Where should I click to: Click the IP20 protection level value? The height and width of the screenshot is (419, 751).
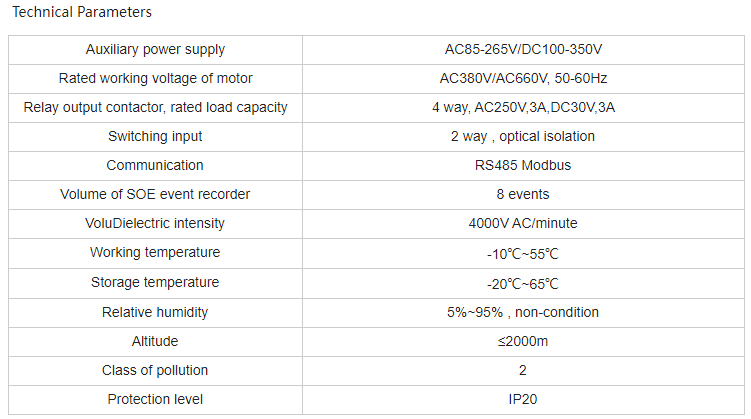pos(523,399)
